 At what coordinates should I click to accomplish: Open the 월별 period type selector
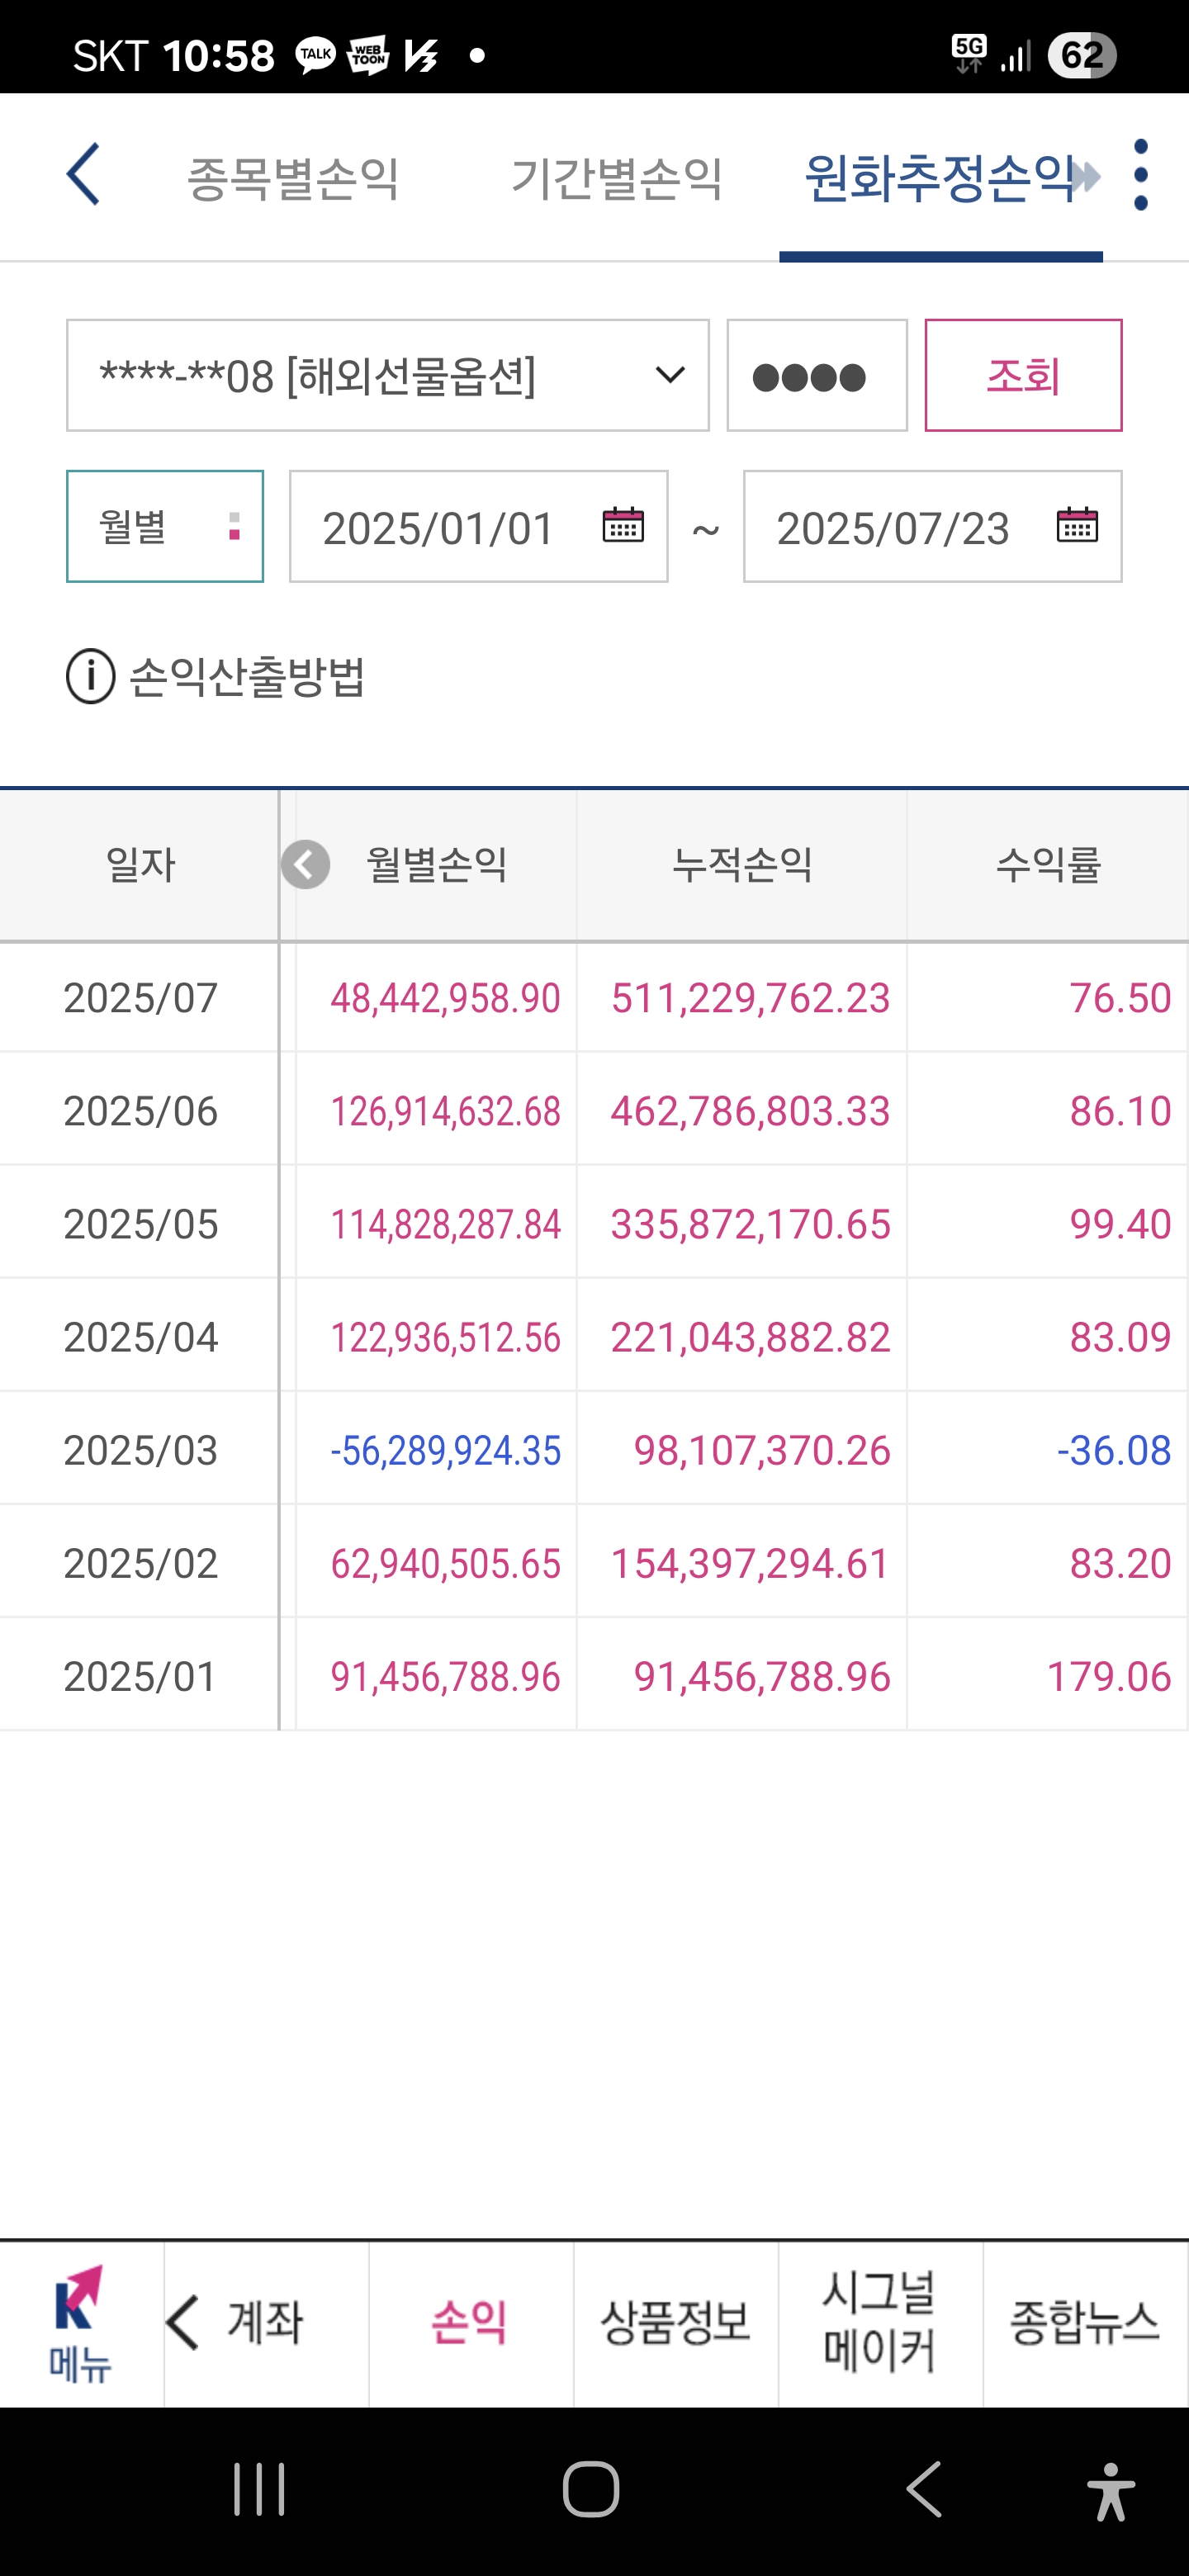point(165,526)
